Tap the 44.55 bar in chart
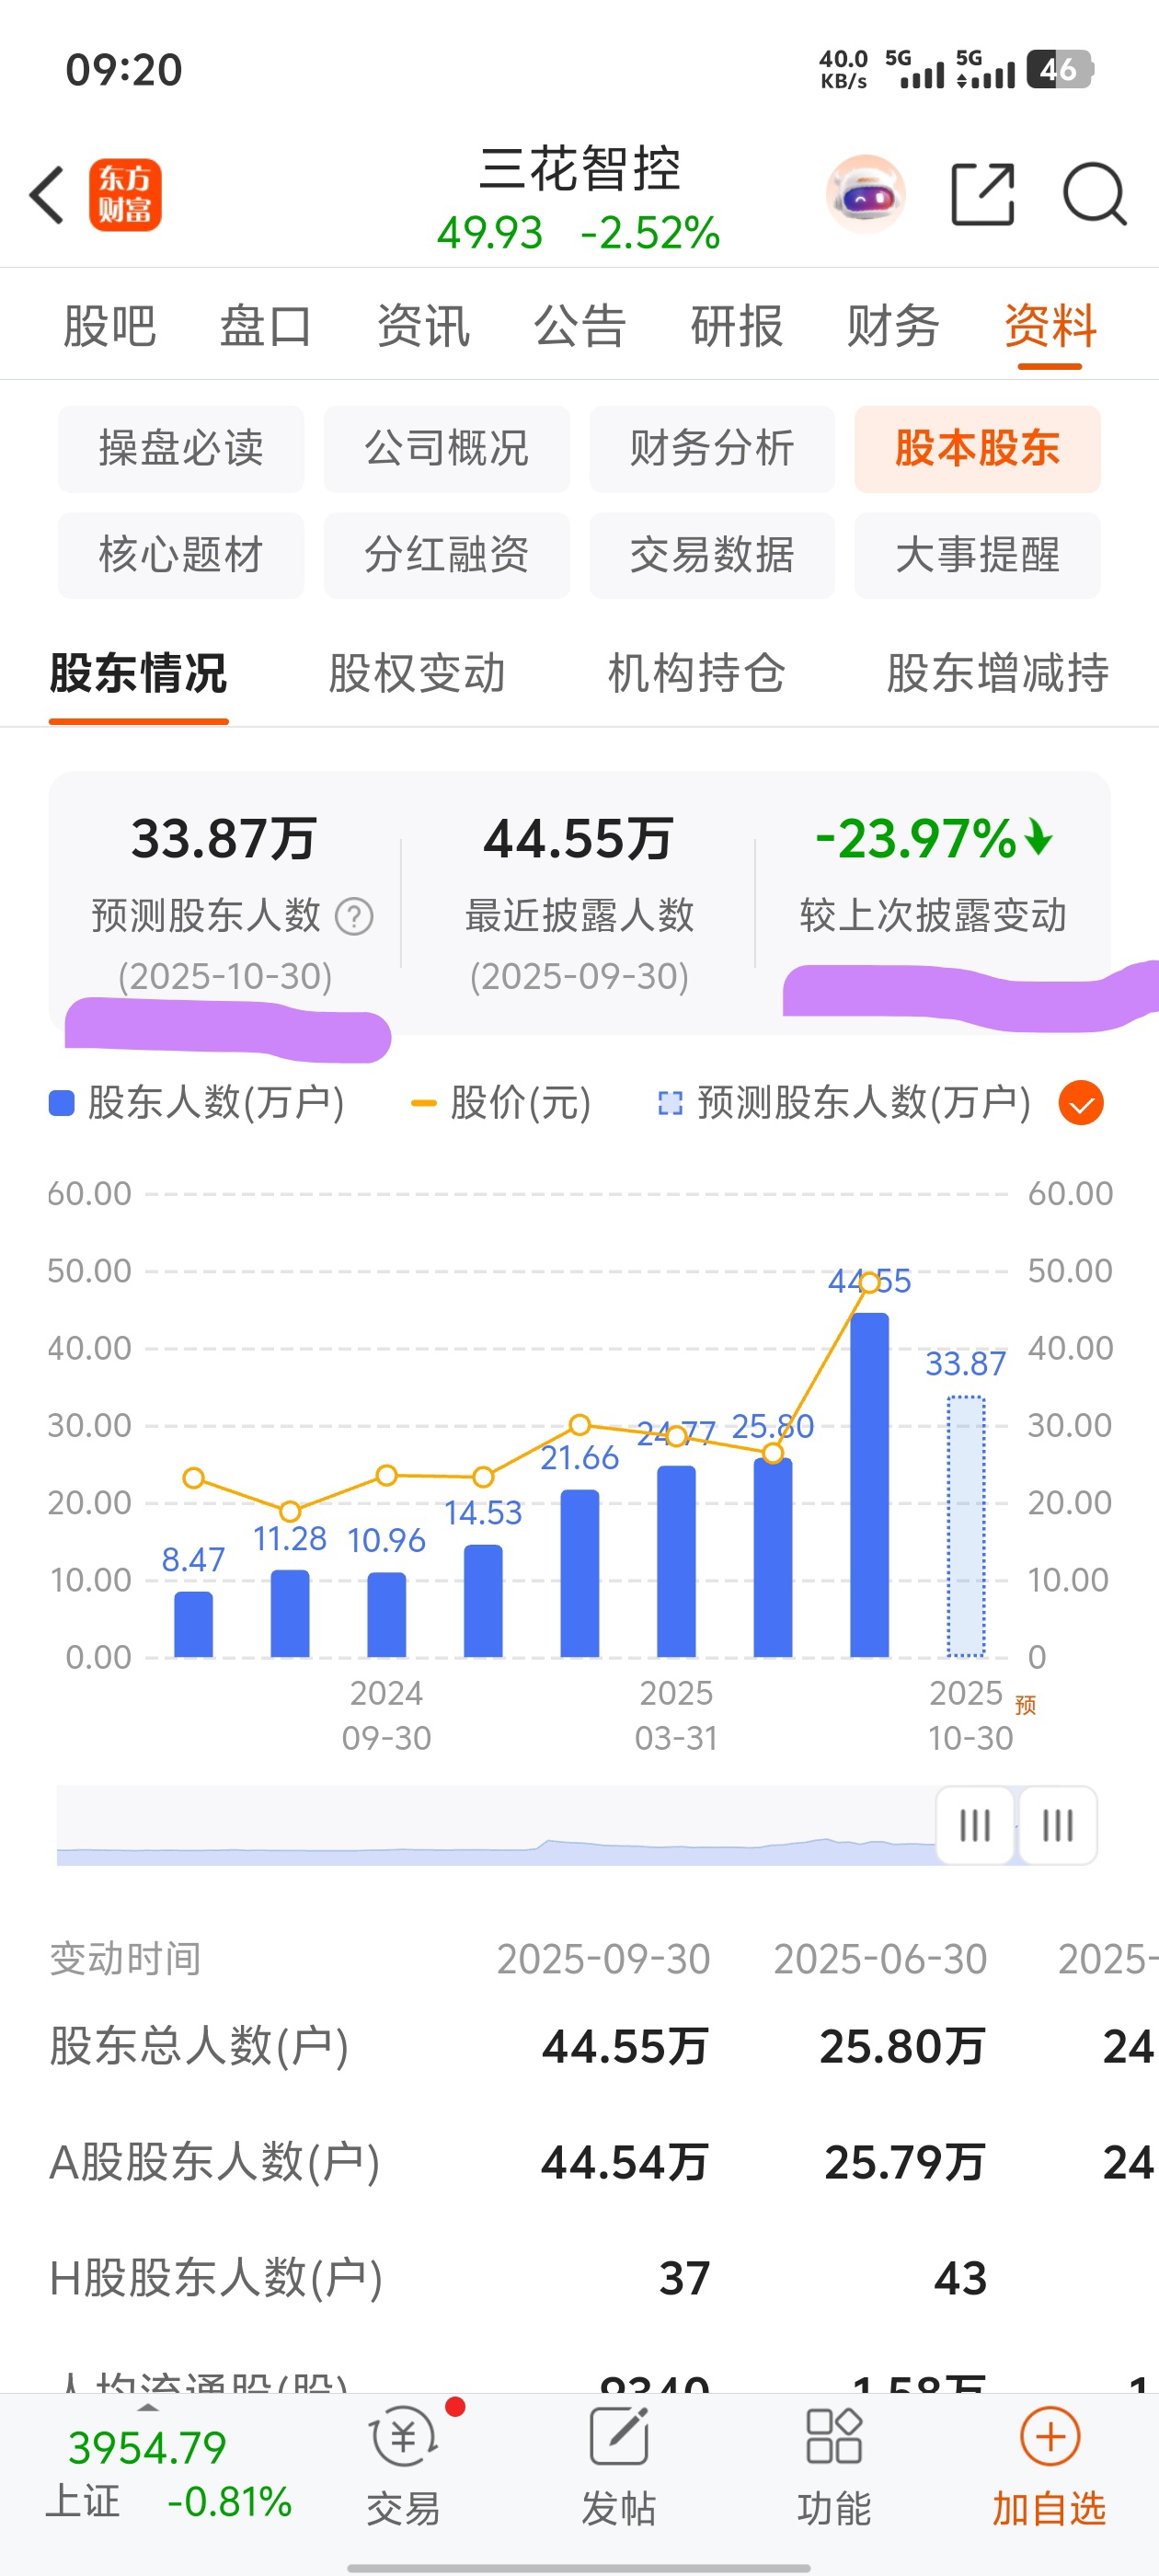The image size is (1159, 2576). pos(869,1485)
